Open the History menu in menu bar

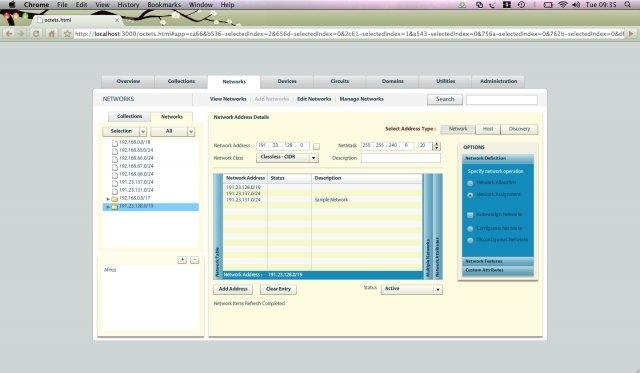[x=128, y=4]
